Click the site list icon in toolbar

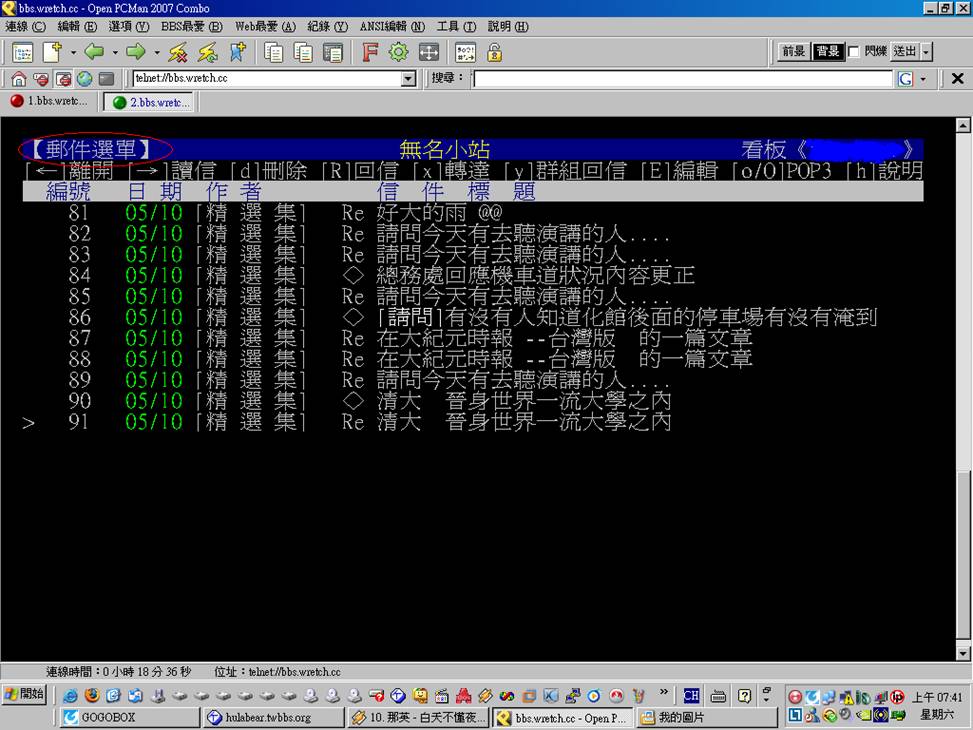tap(22, 52)
